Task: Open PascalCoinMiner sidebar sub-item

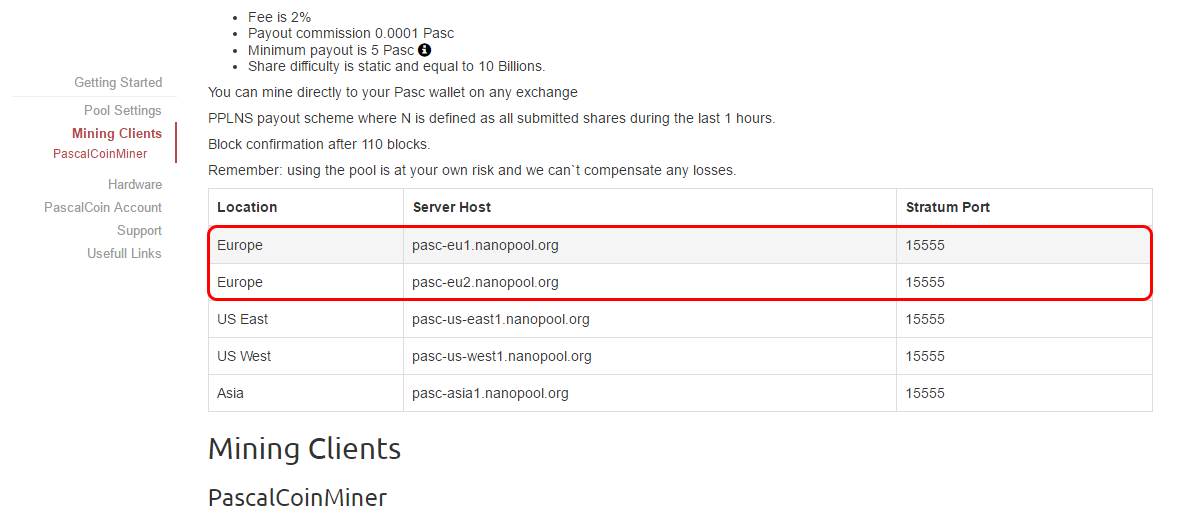Action: 100,154
